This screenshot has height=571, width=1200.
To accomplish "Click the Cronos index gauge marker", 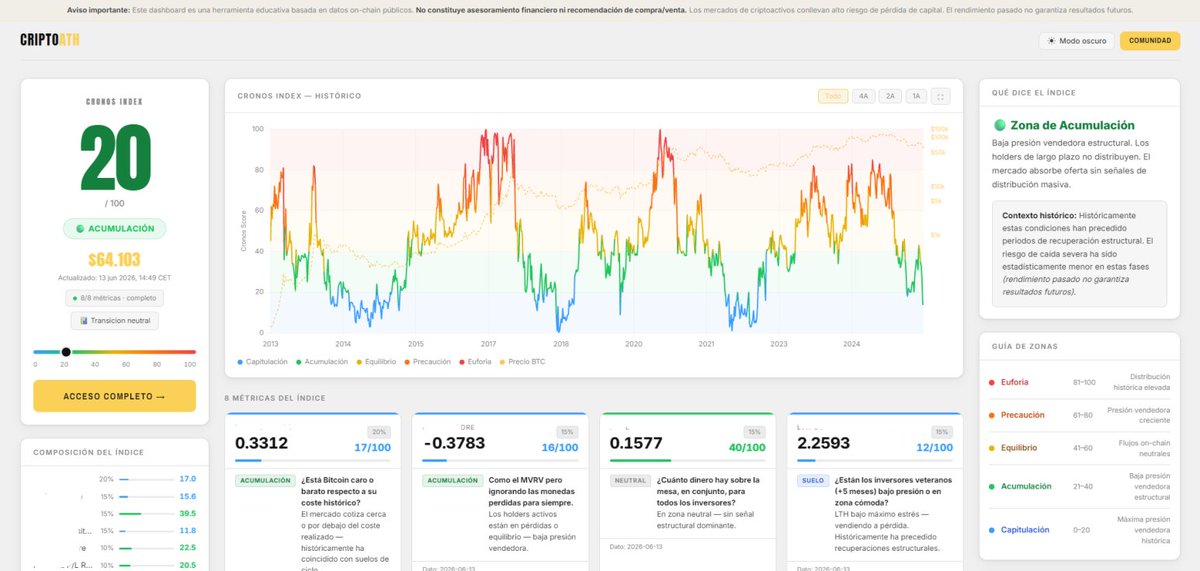I will 66,352.
